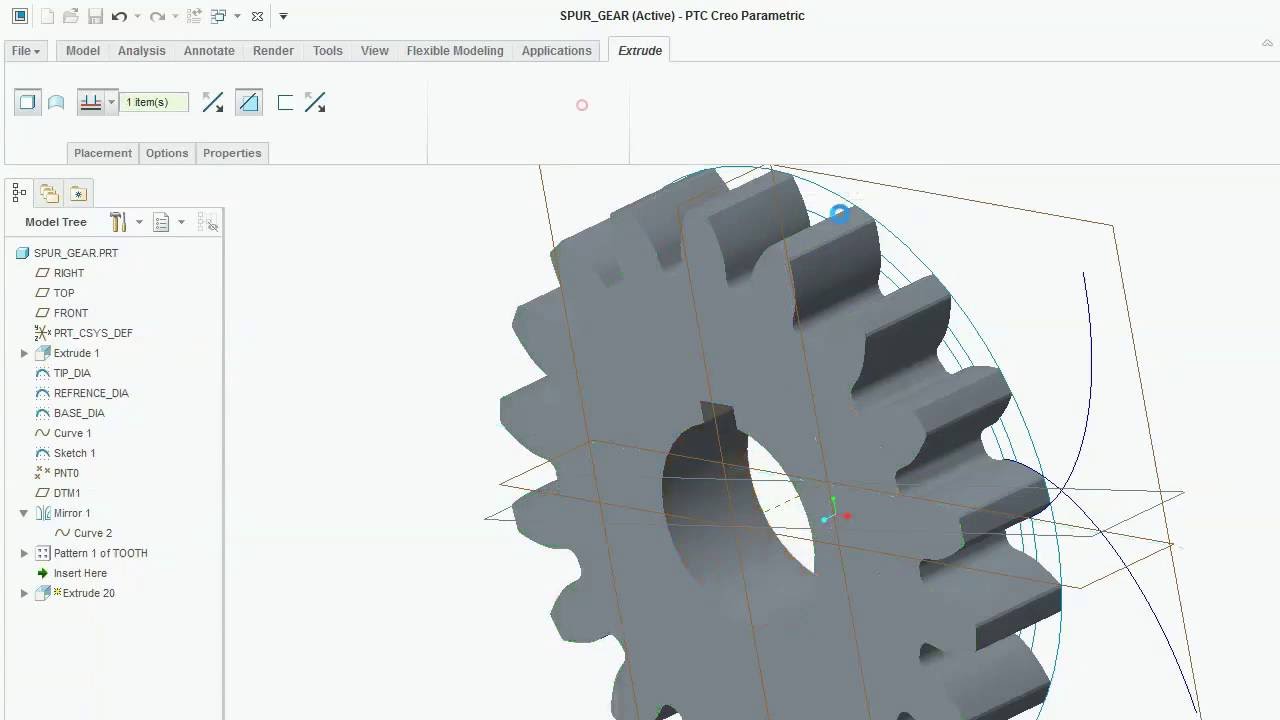Open the Applications tab
The width and height of the screenshot is (1280, 720).
pos(557,51)
